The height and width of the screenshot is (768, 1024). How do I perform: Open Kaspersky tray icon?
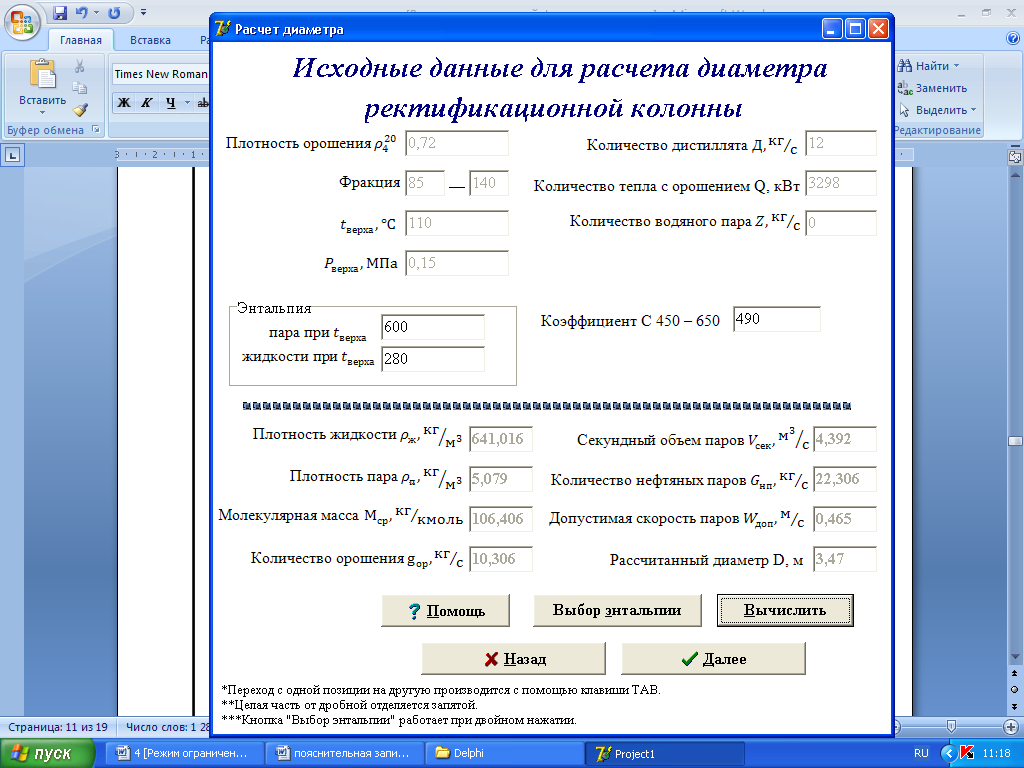click(x=967, y=753)
